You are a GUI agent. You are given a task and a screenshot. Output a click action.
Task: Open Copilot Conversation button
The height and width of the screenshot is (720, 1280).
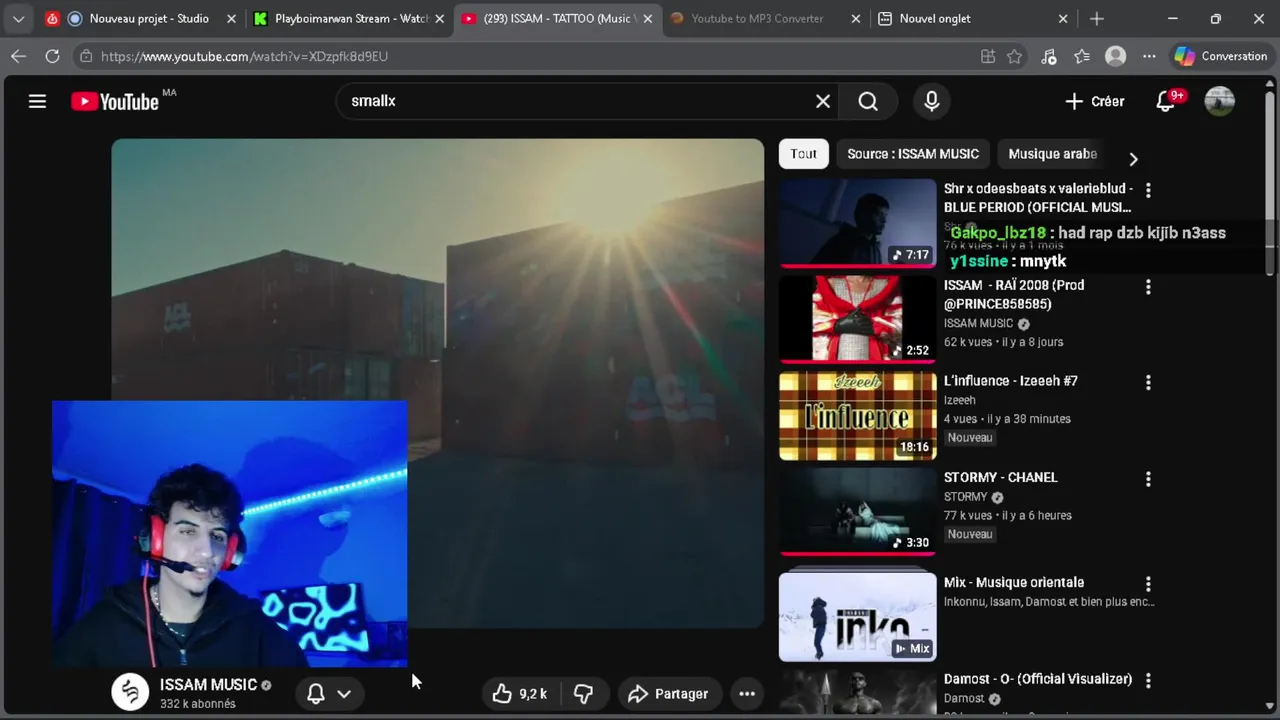pyautogui.click(x=1221, y=56)
